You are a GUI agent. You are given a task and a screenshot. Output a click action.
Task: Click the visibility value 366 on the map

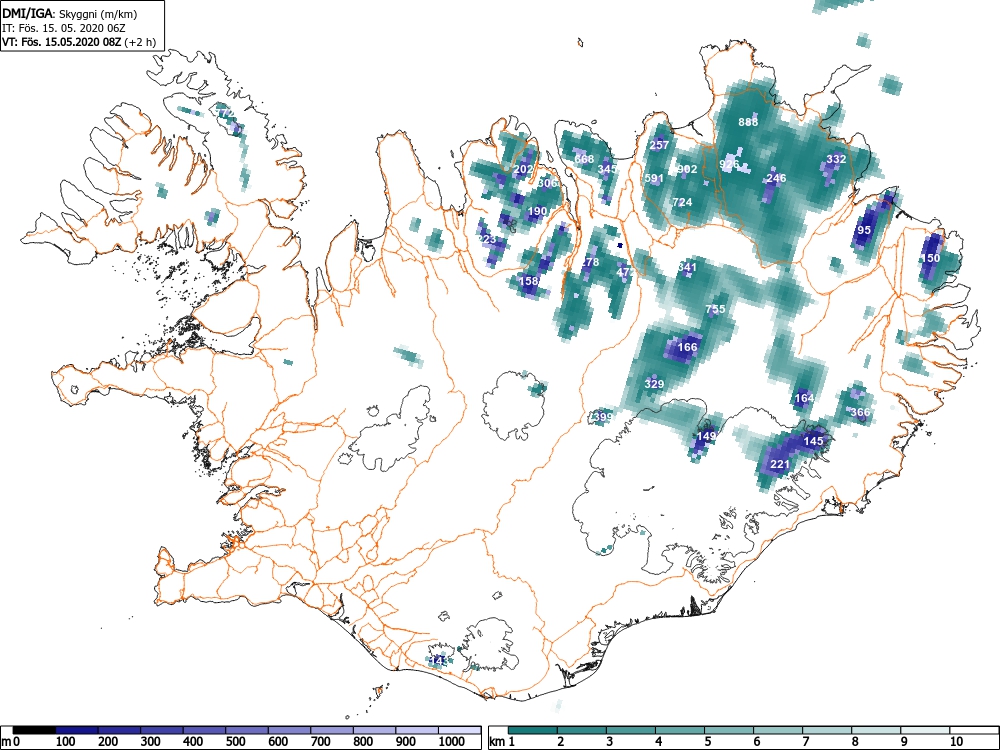[860, 413]
